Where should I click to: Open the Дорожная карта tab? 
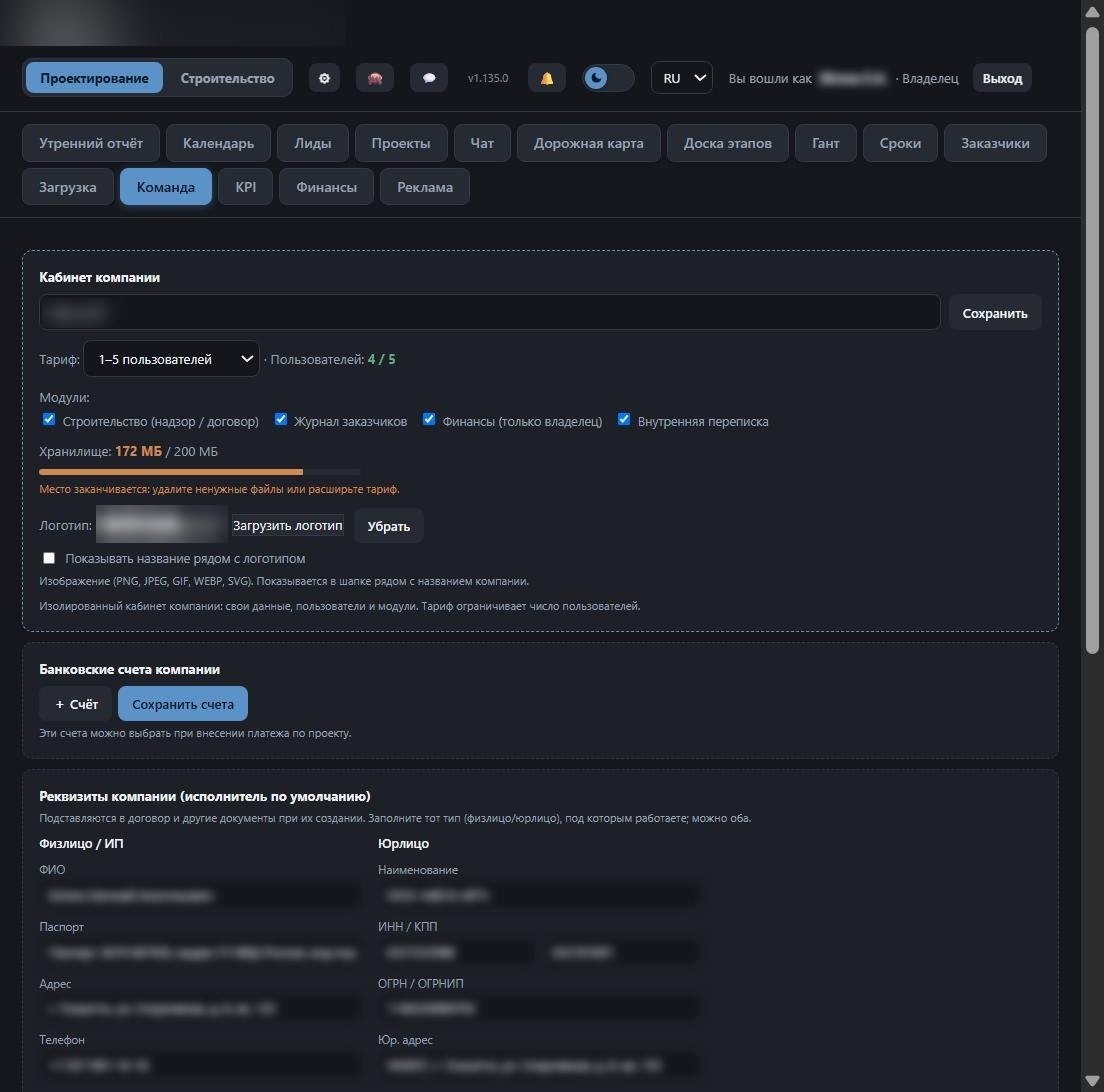[x=589, y=143]
